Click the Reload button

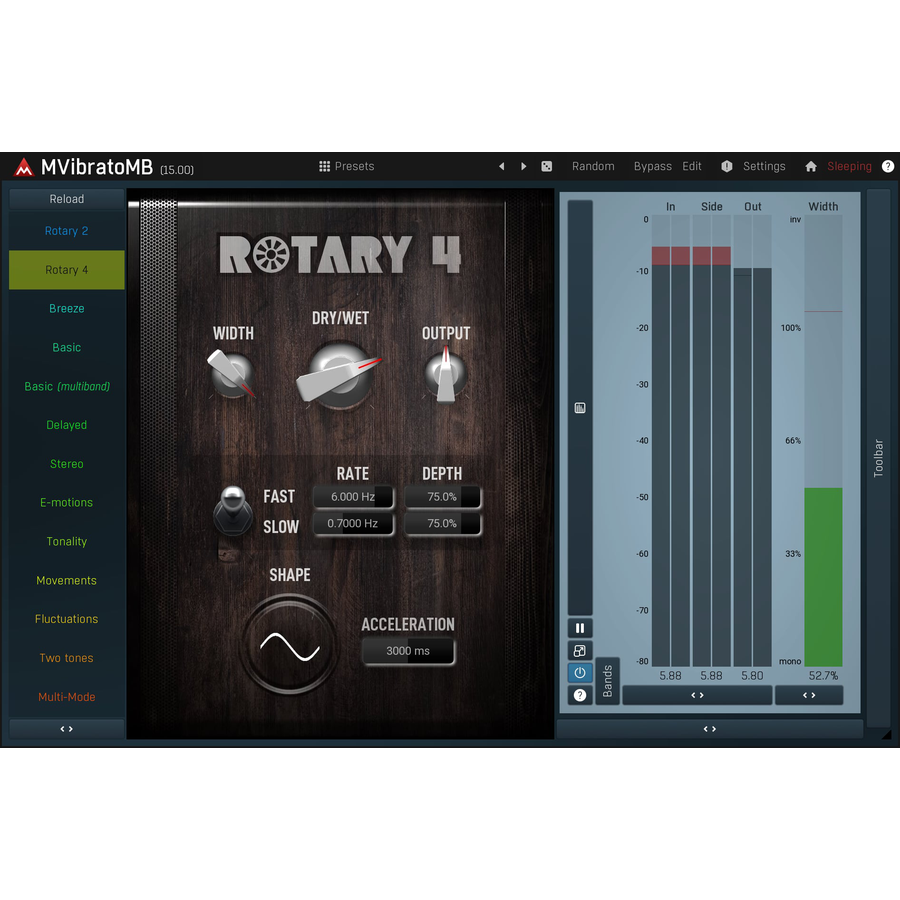(x=67, y=199)
